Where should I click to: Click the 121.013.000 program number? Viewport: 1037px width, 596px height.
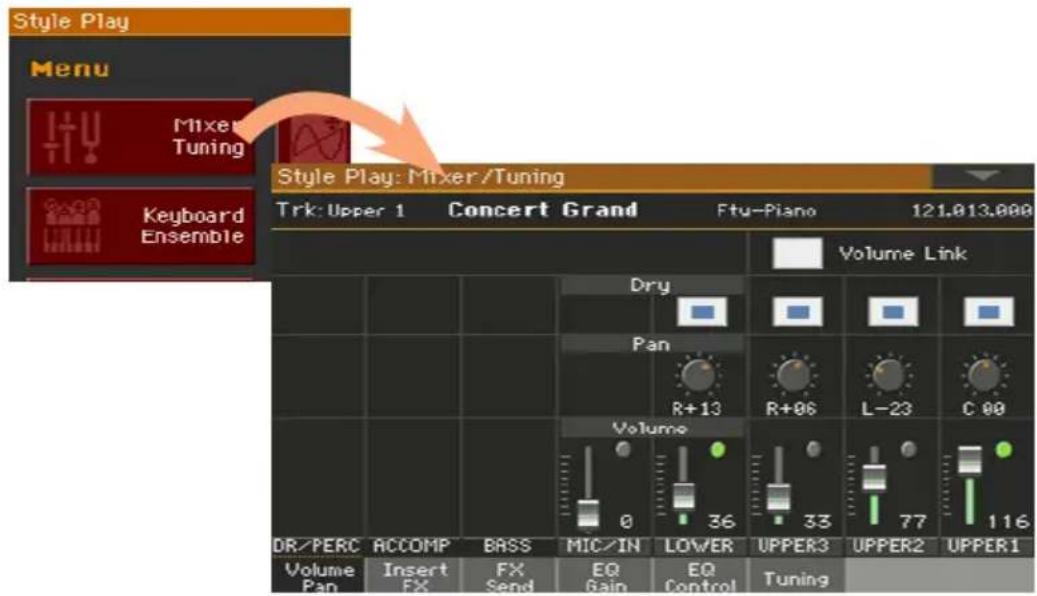pos(972,211)
